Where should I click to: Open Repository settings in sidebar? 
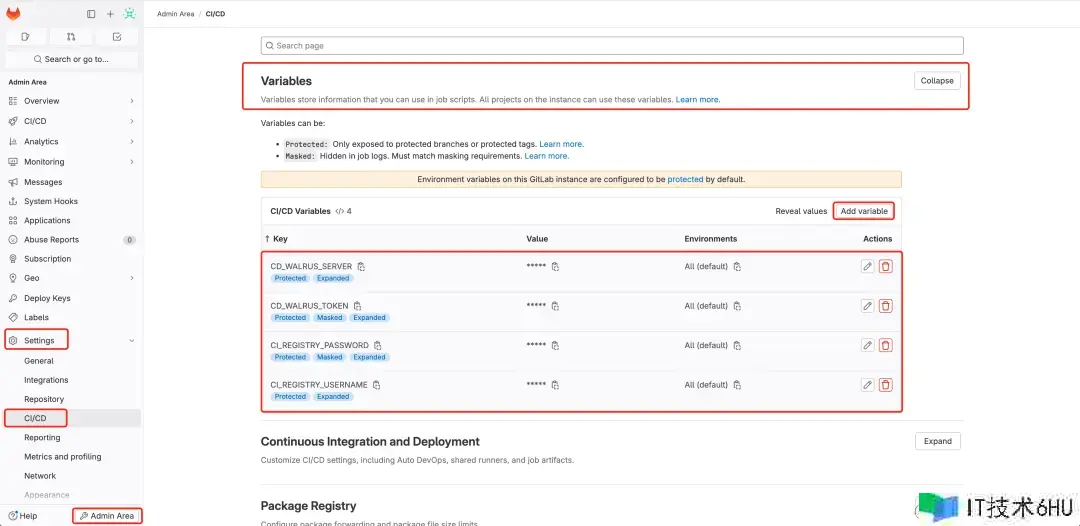[44, 399]
